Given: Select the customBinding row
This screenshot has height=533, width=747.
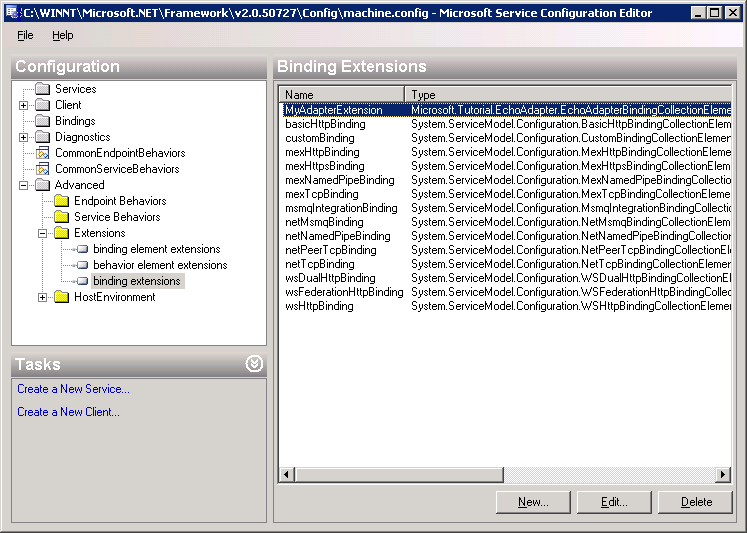Looking at the screenshot, I should 505,138.
